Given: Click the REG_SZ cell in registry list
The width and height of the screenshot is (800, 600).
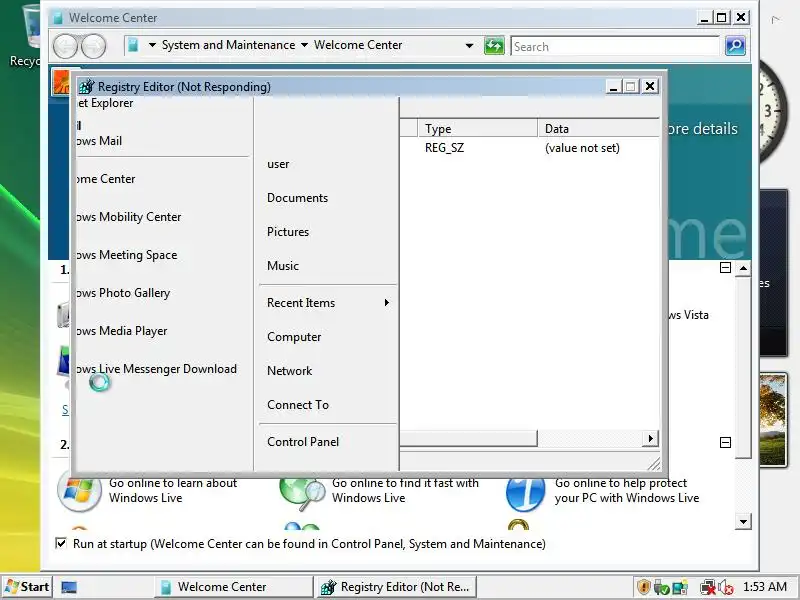Looking at the screenshot, I should (444, 148).
